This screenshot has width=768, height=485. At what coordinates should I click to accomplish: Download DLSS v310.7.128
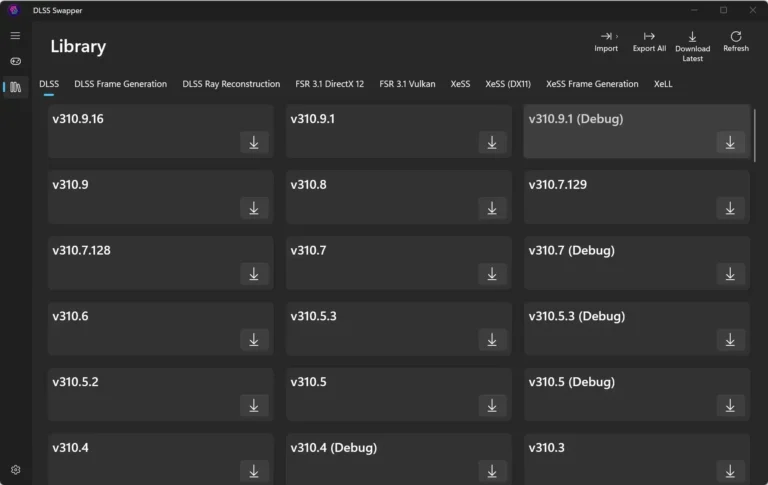(254, 274)
